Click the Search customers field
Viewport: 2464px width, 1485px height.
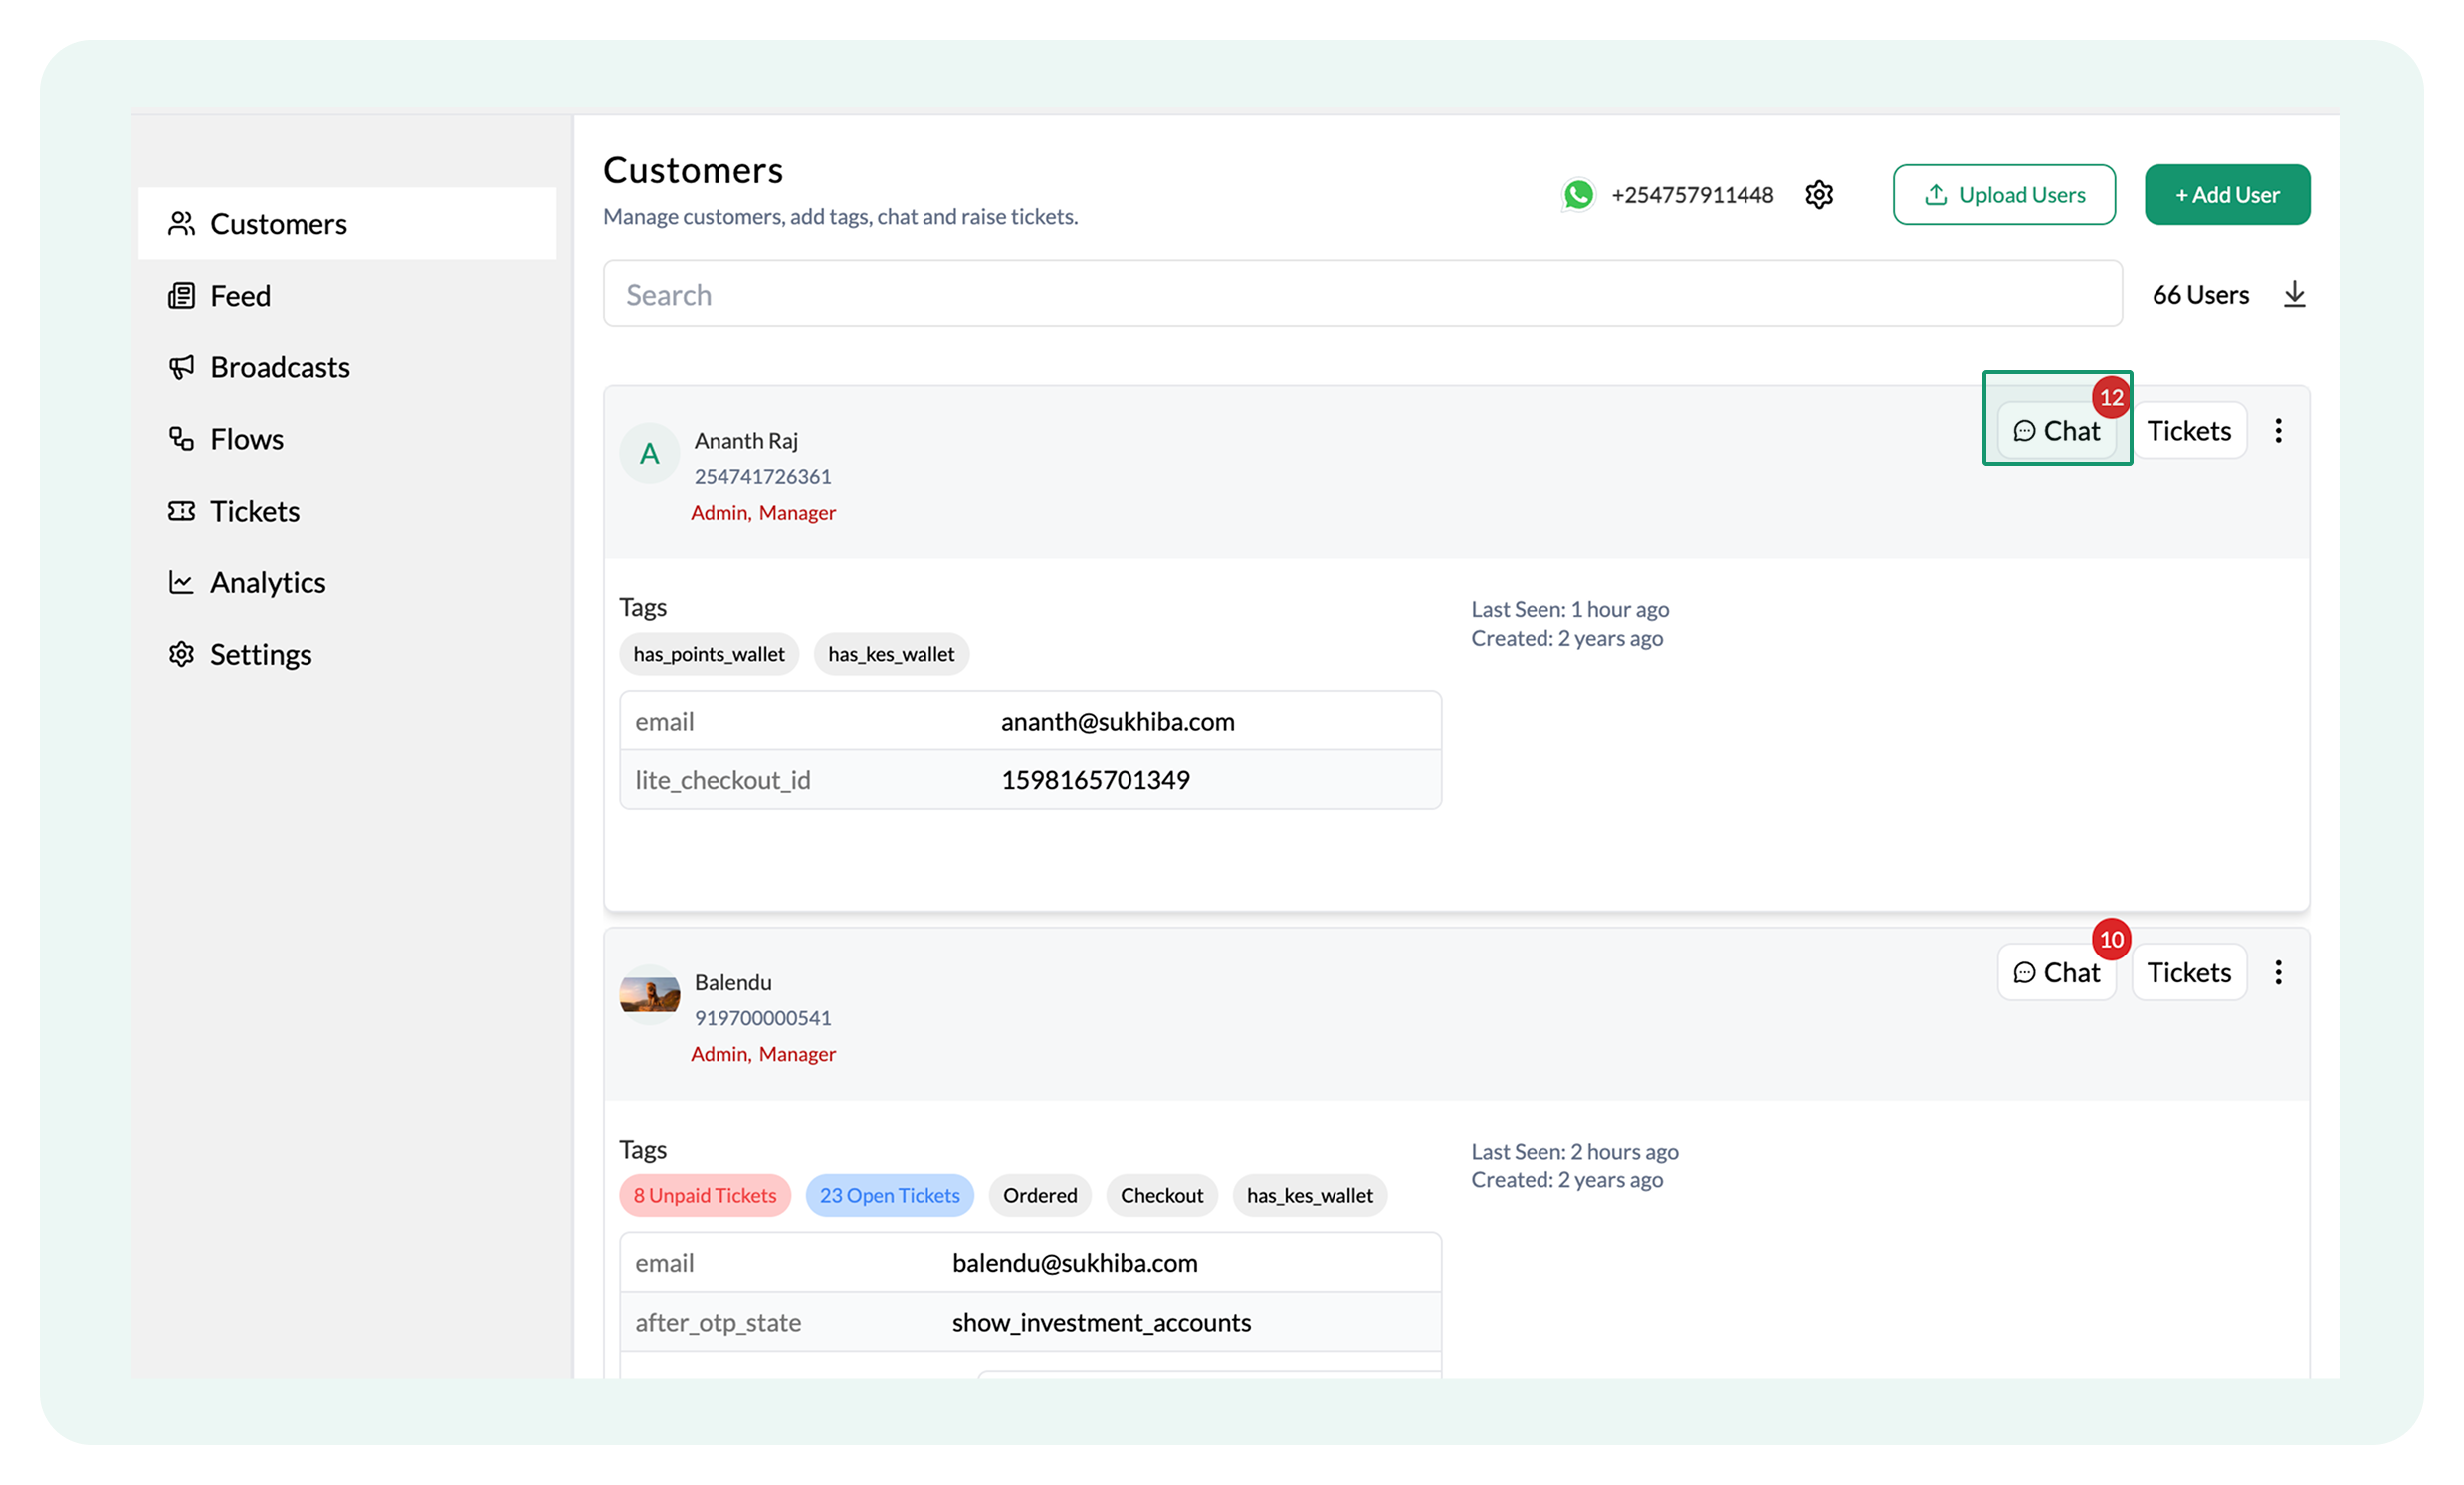coord(1361,294)
